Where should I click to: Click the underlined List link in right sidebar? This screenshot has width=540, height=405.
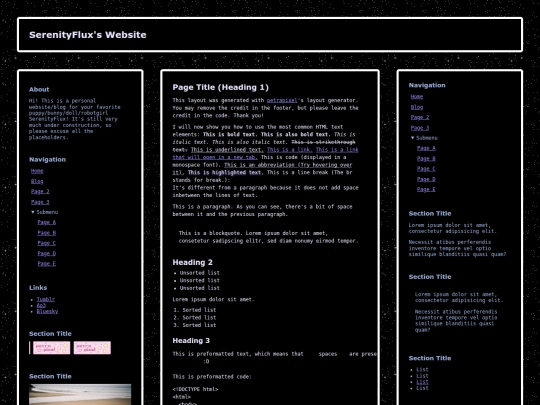(422, 382)
